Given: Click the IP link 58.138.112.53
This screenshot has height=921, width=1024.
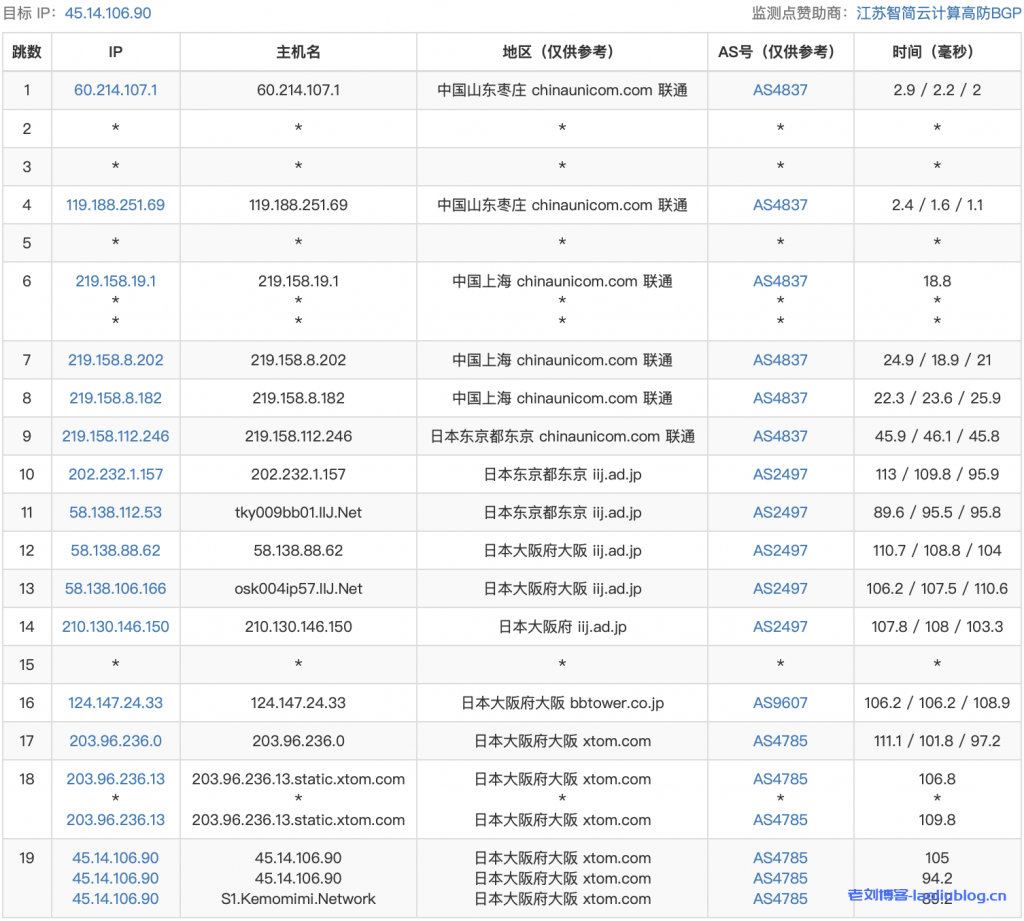Looking at the screenshot, I should click(x=115, y=512).
